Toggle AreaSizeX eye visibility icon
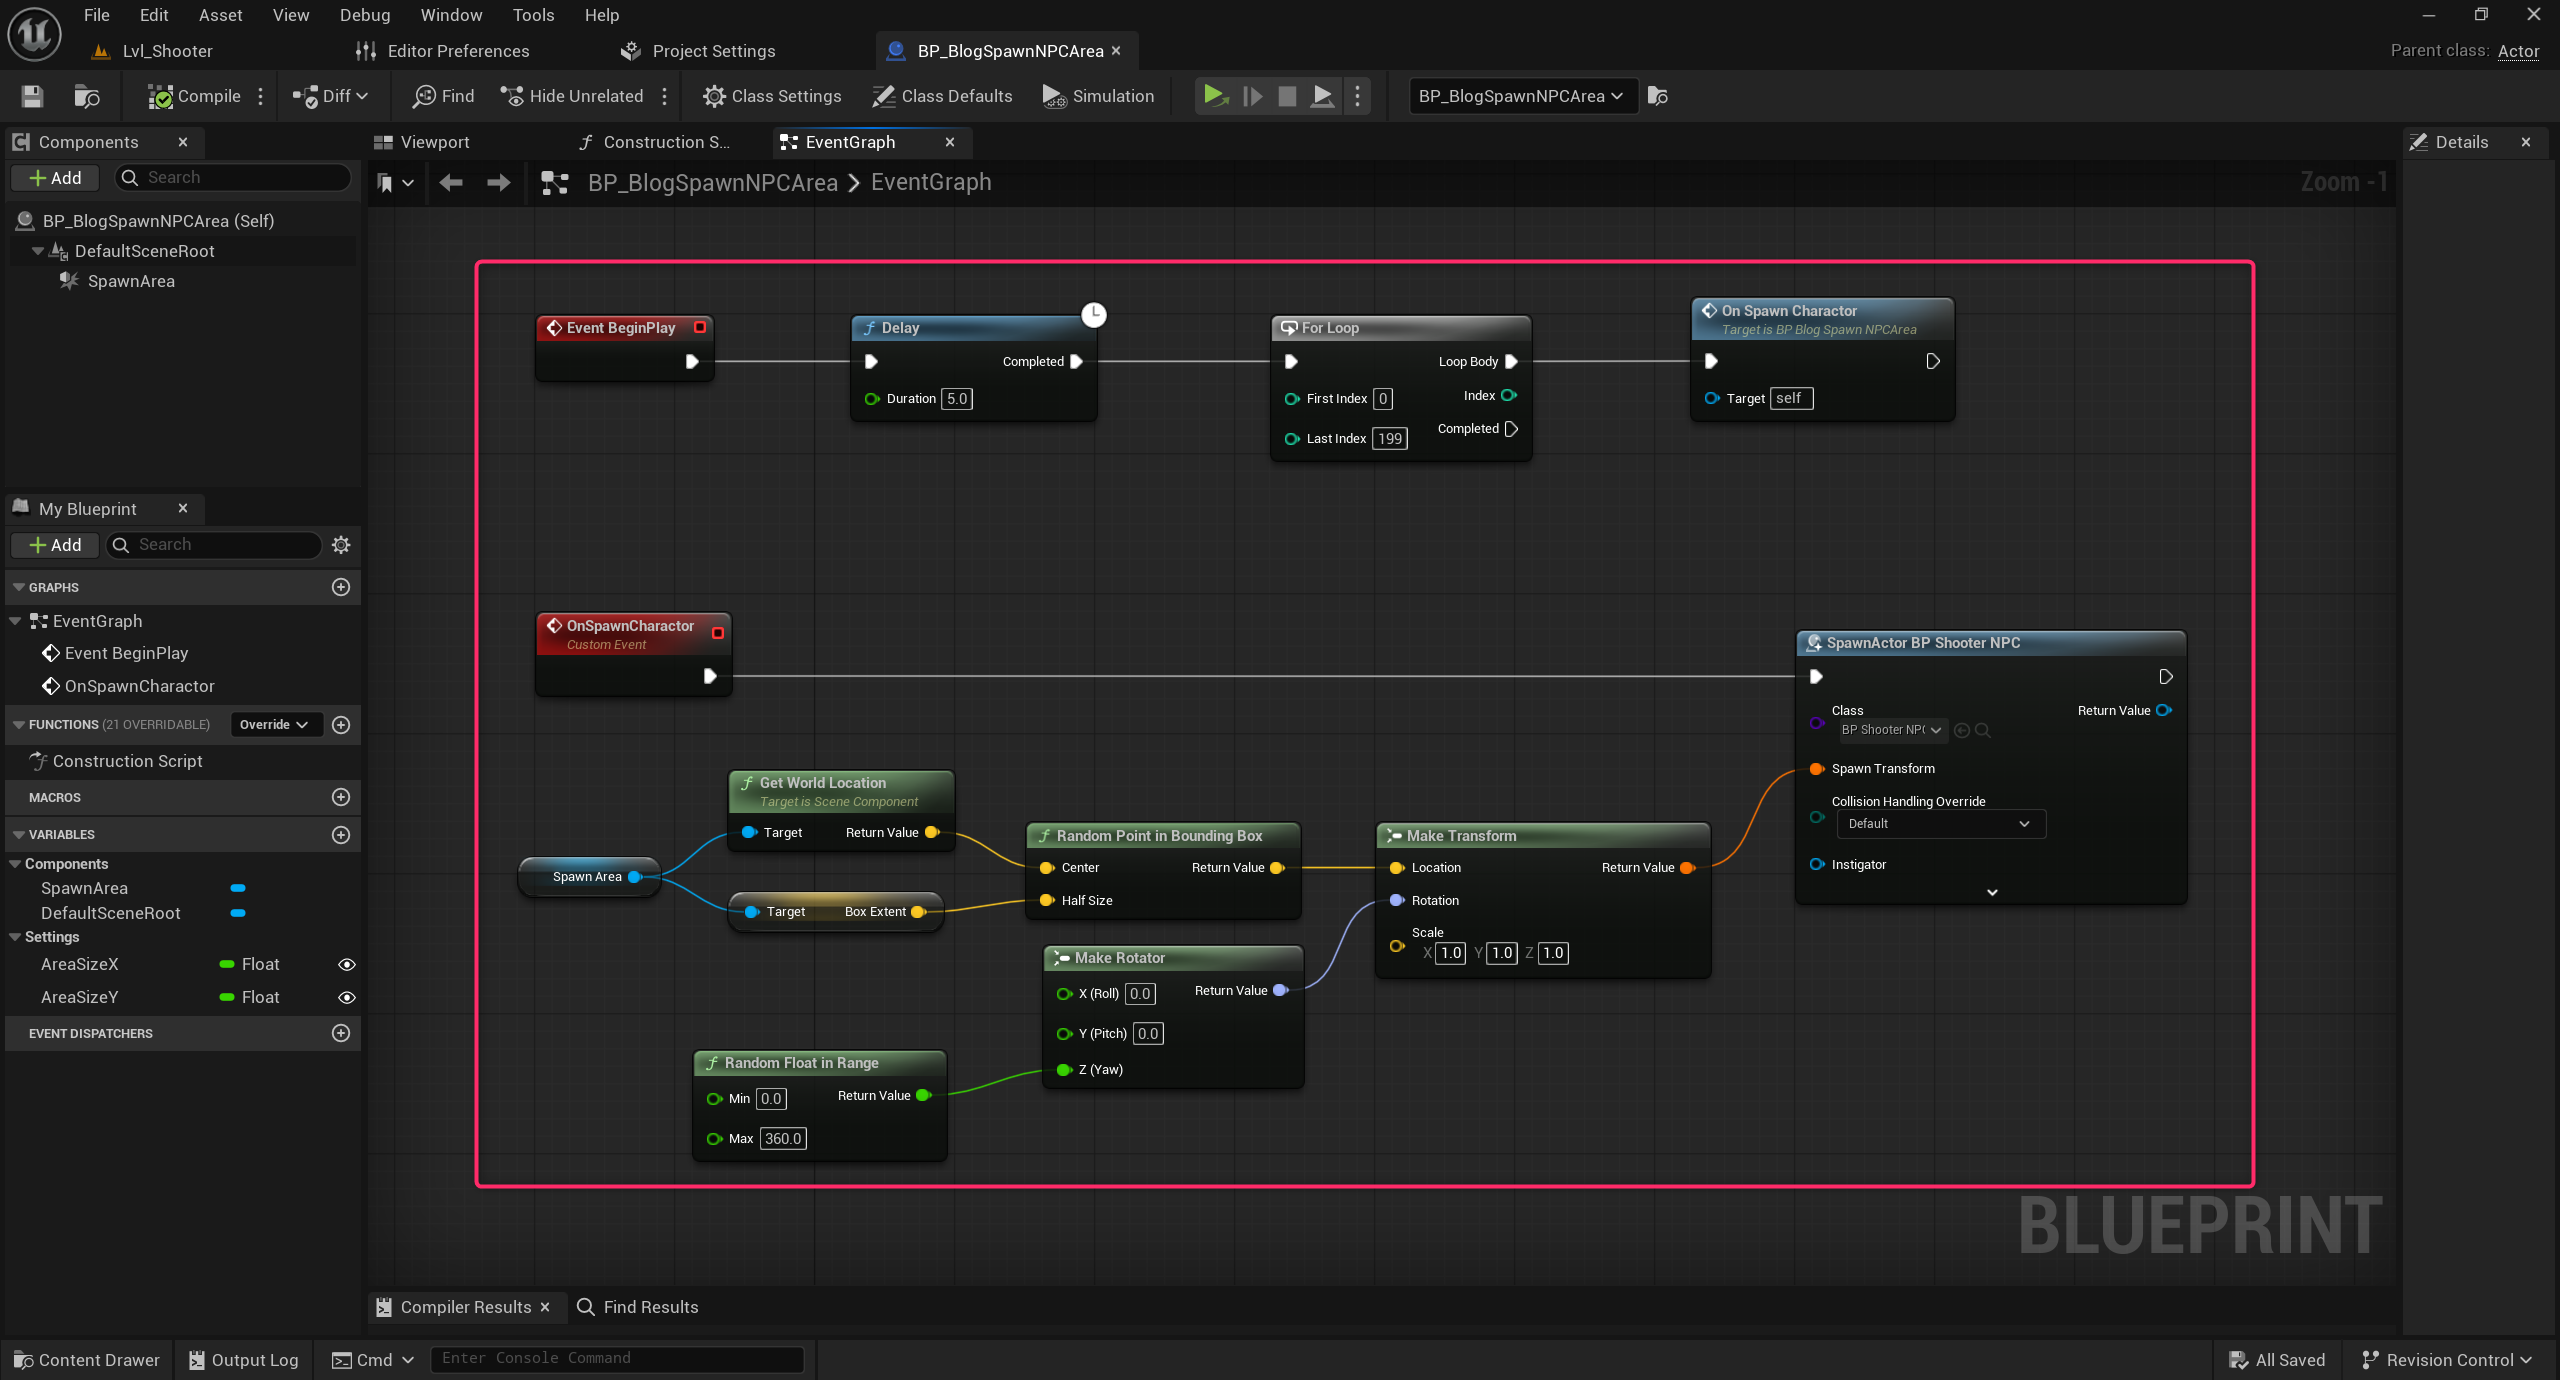This screenshot has width=2560, height=1380. point(346,965)
